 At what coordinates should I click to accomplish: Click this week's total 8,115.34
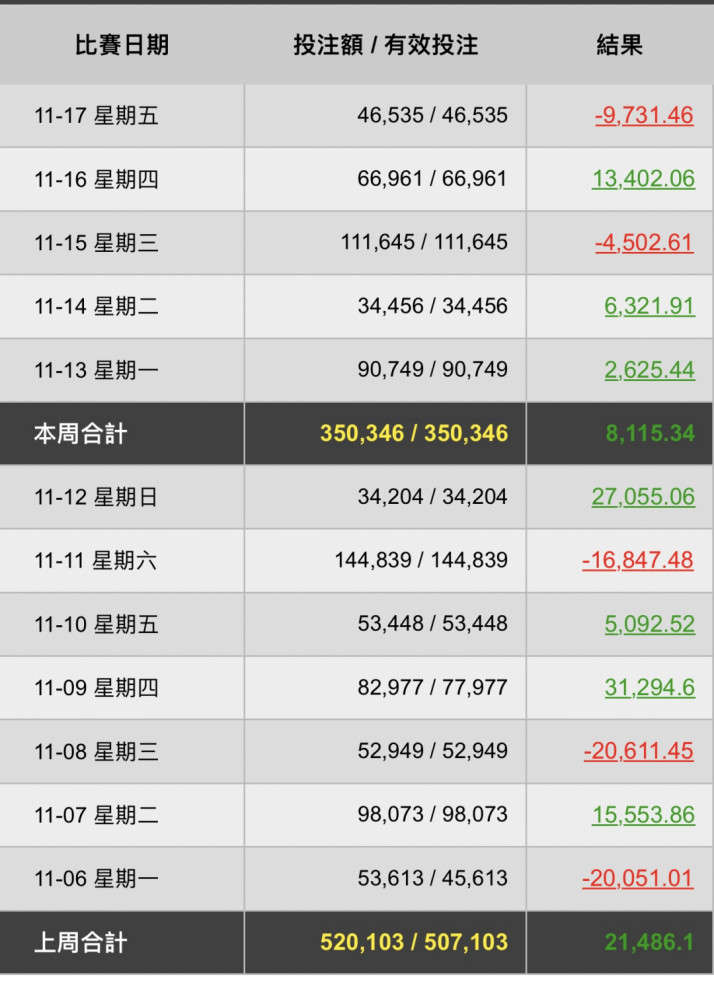click(649, 434)
